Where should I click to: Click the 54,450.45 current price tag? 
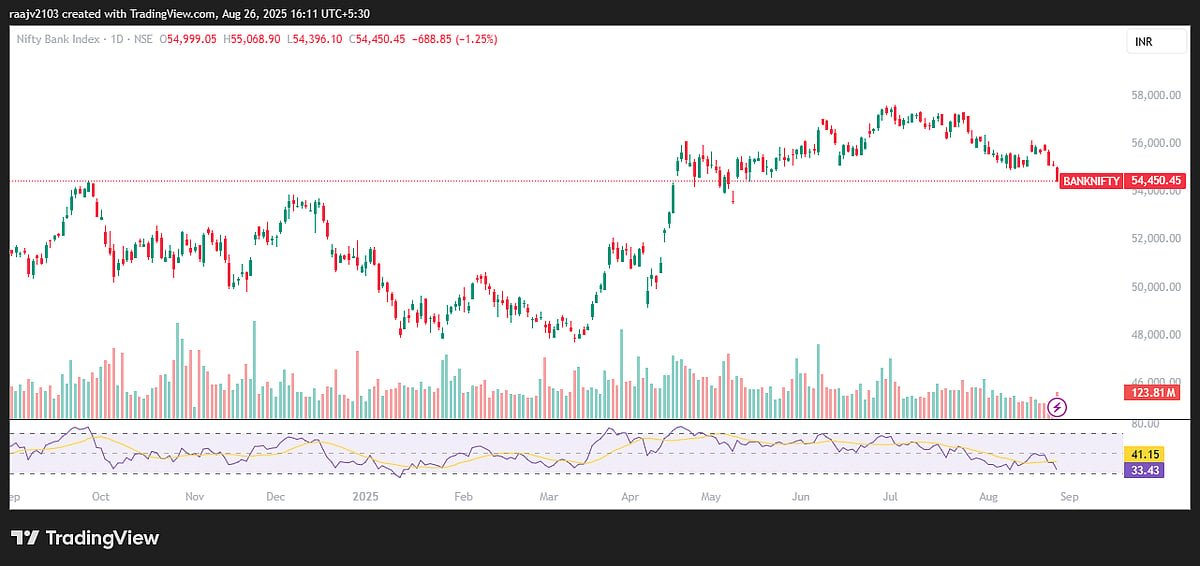coord(1155,181)
